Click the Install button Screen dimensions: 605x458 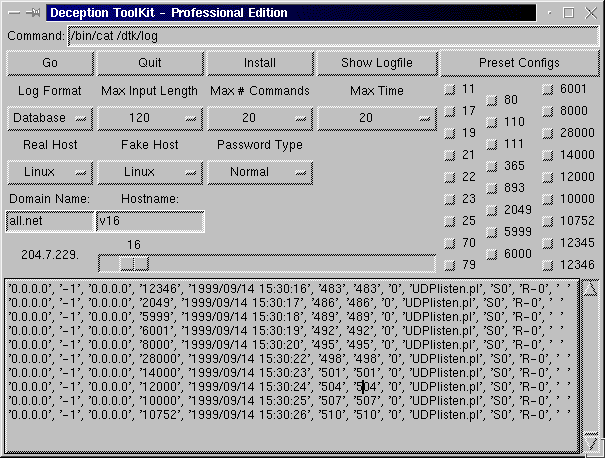260,63
